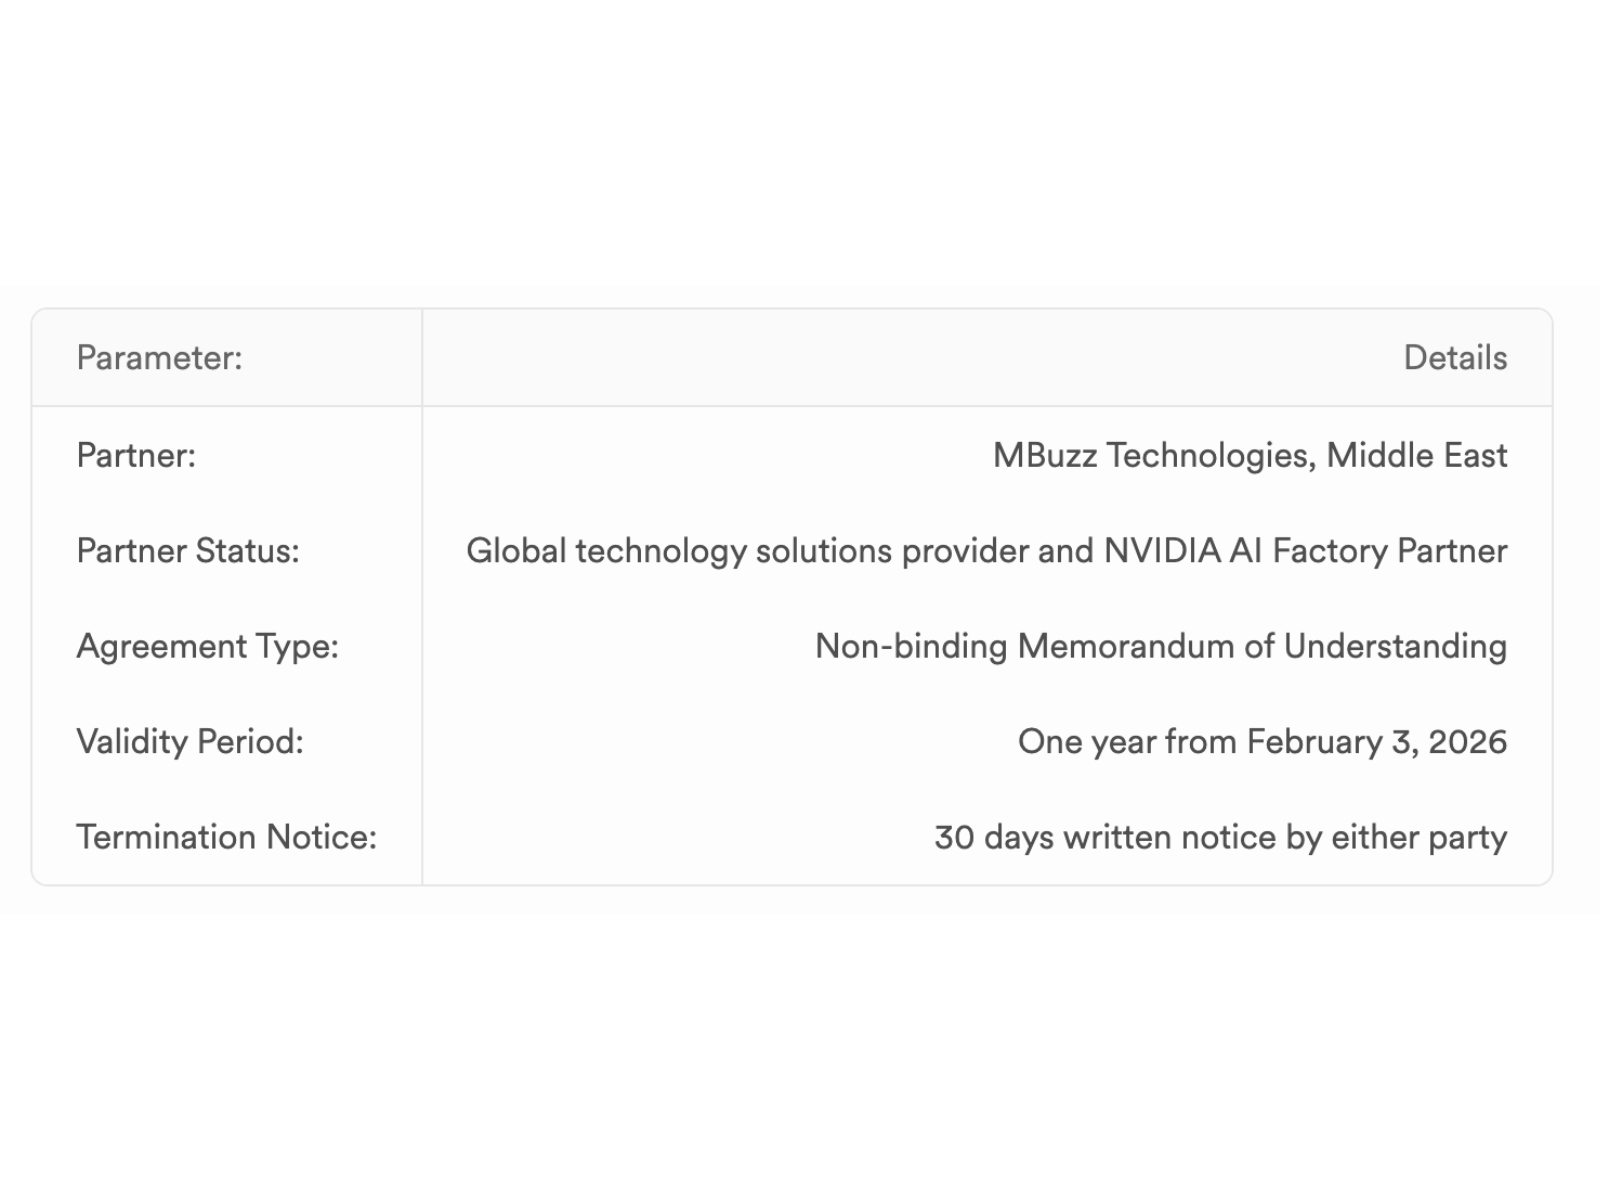This screenshot has height=1200, width=1600.
Task: Select the "Partner Status:" row label
Action: (x=188, y=551)
